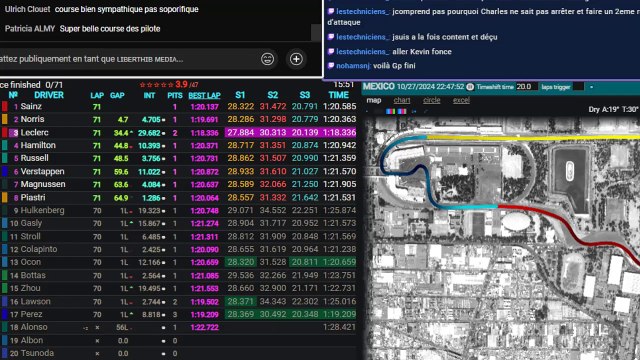The height and width of the screenshot is (360, 640).
Task: Select driver Tsunoda in standings
Action: click(x=37, y=353)
